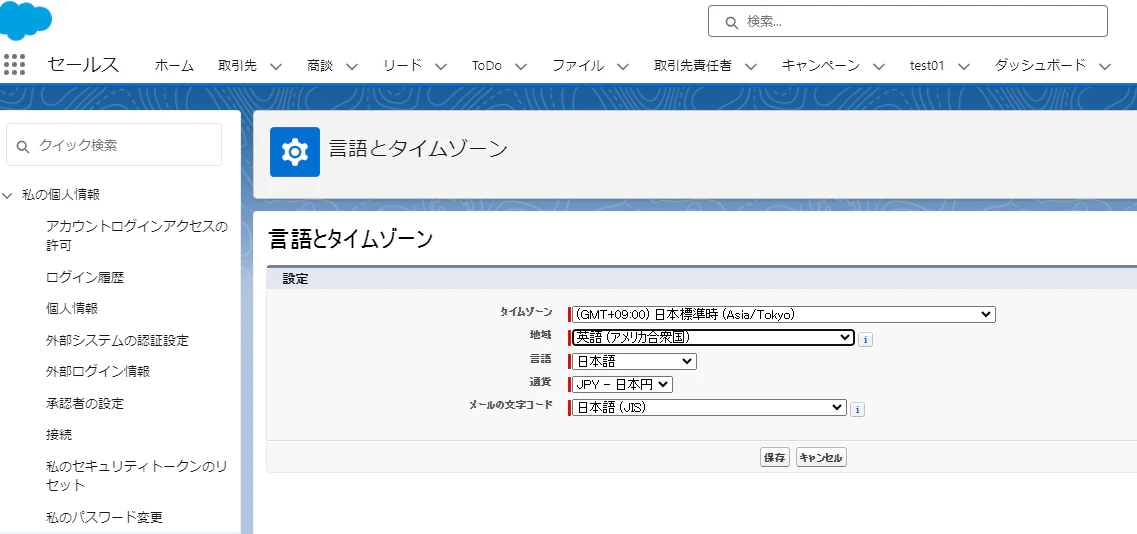
Task: Expand the キャンペーン tab chevron
Action: (879, 66)
